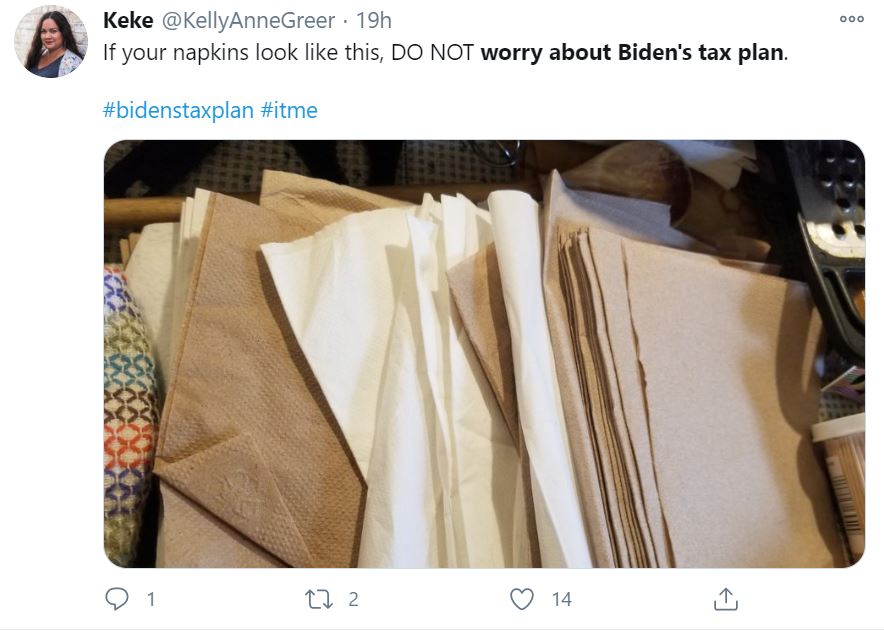Like the tweet with the heart icon
This screenshot has width=884, height=636.
(521, 599)
